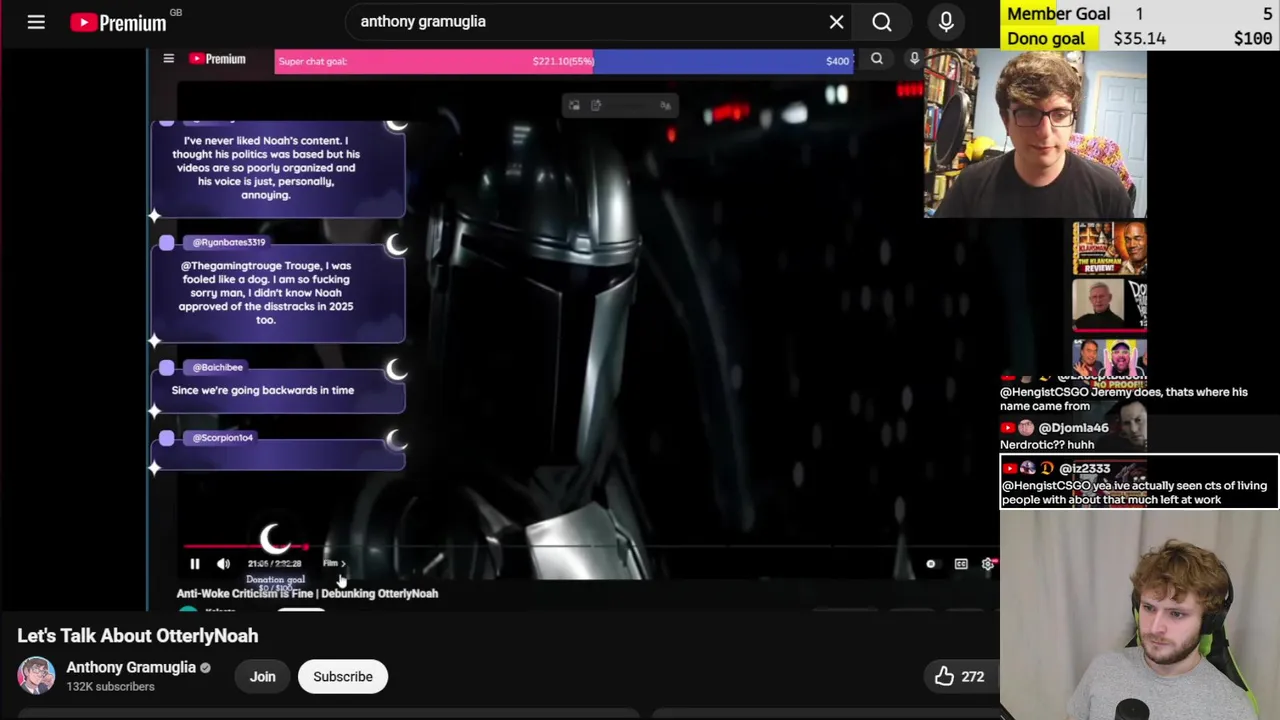Click inner video's search magnifier icon
1280x720 pixels.
click(877, 59)
